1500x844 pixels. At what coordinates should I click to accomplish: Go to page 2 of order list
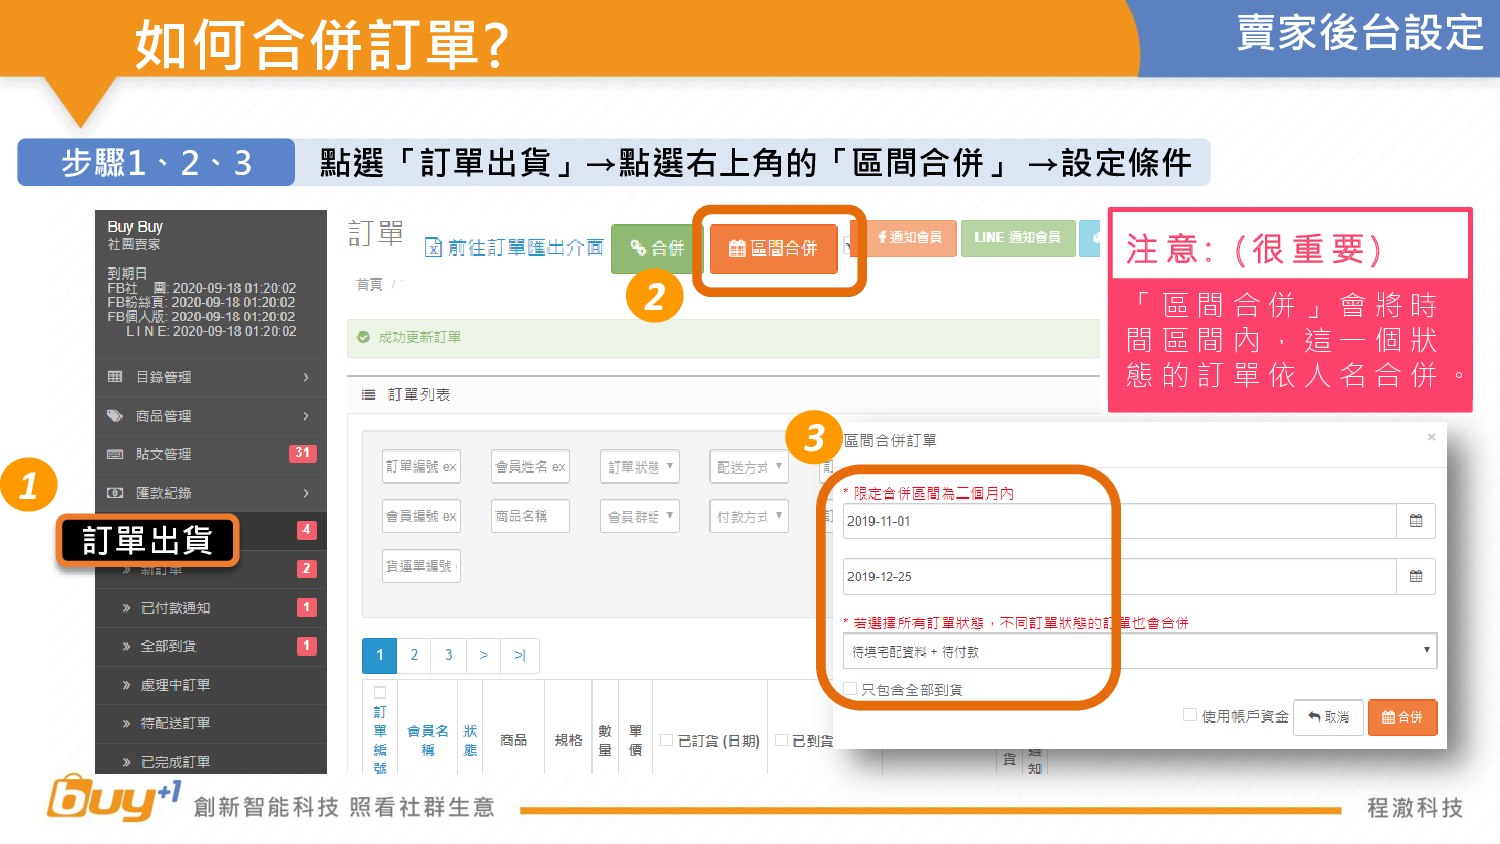point(414,655)
